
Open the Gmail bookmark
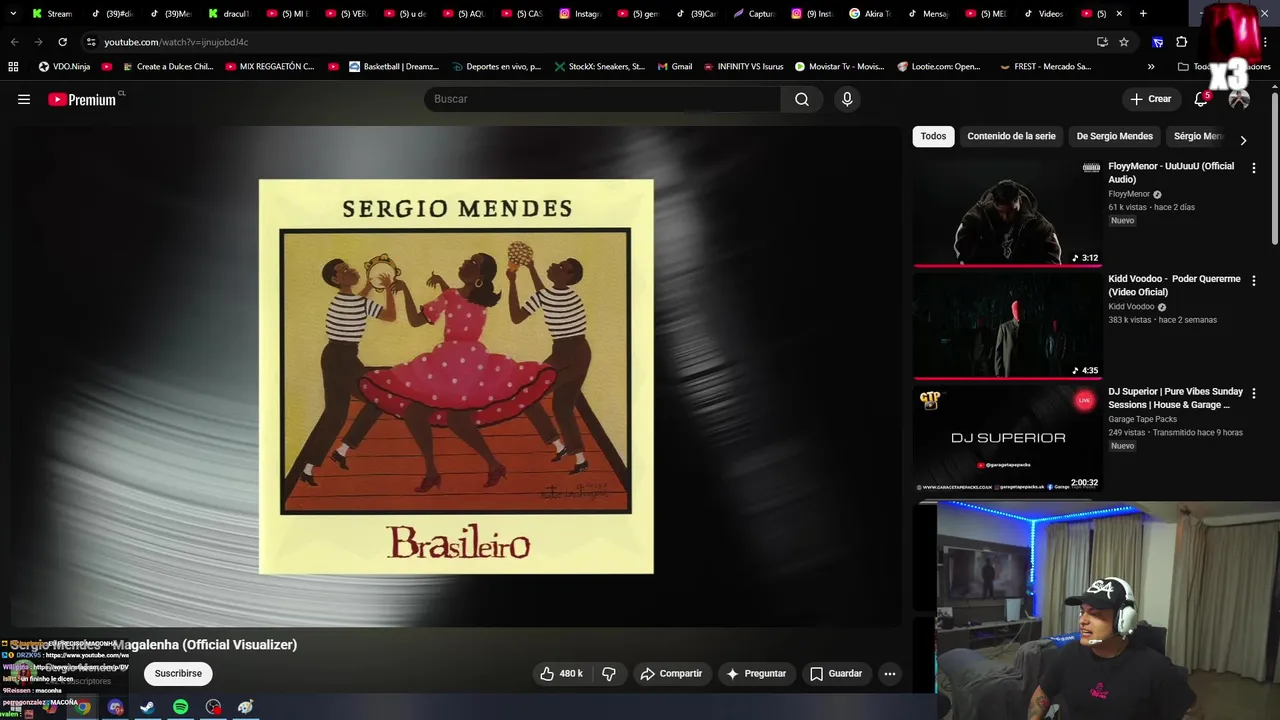[x=675, y=67]
